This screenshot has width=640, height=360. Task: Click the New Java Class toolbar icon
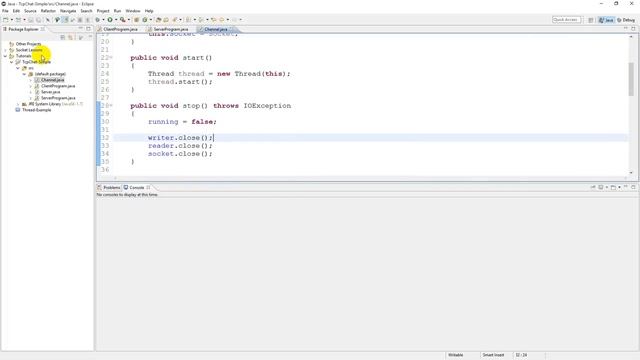[x=144, y=20]
